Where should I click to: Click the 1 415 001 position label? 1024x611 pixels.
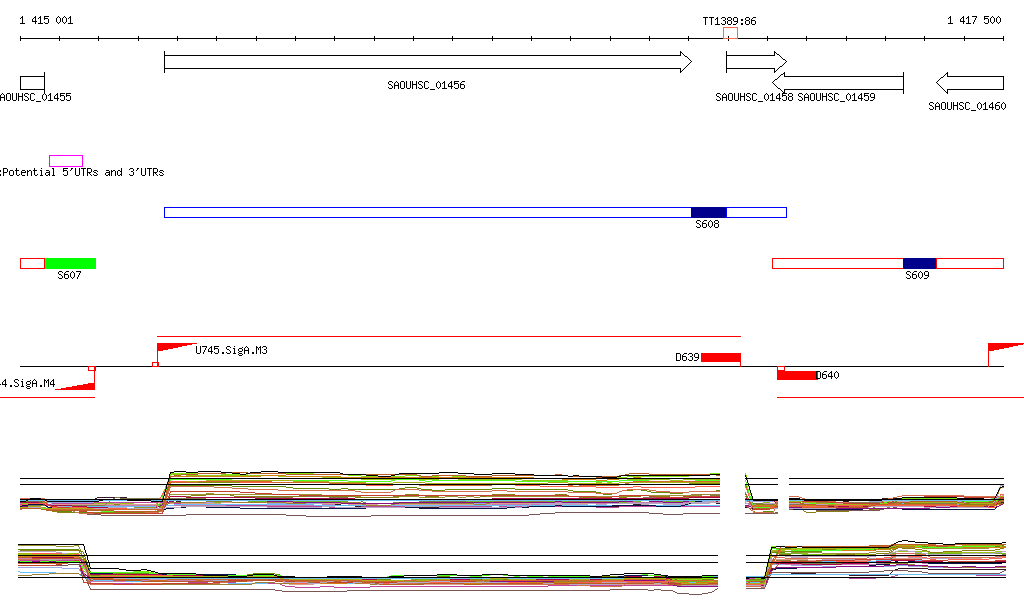(x=46, y=20)
